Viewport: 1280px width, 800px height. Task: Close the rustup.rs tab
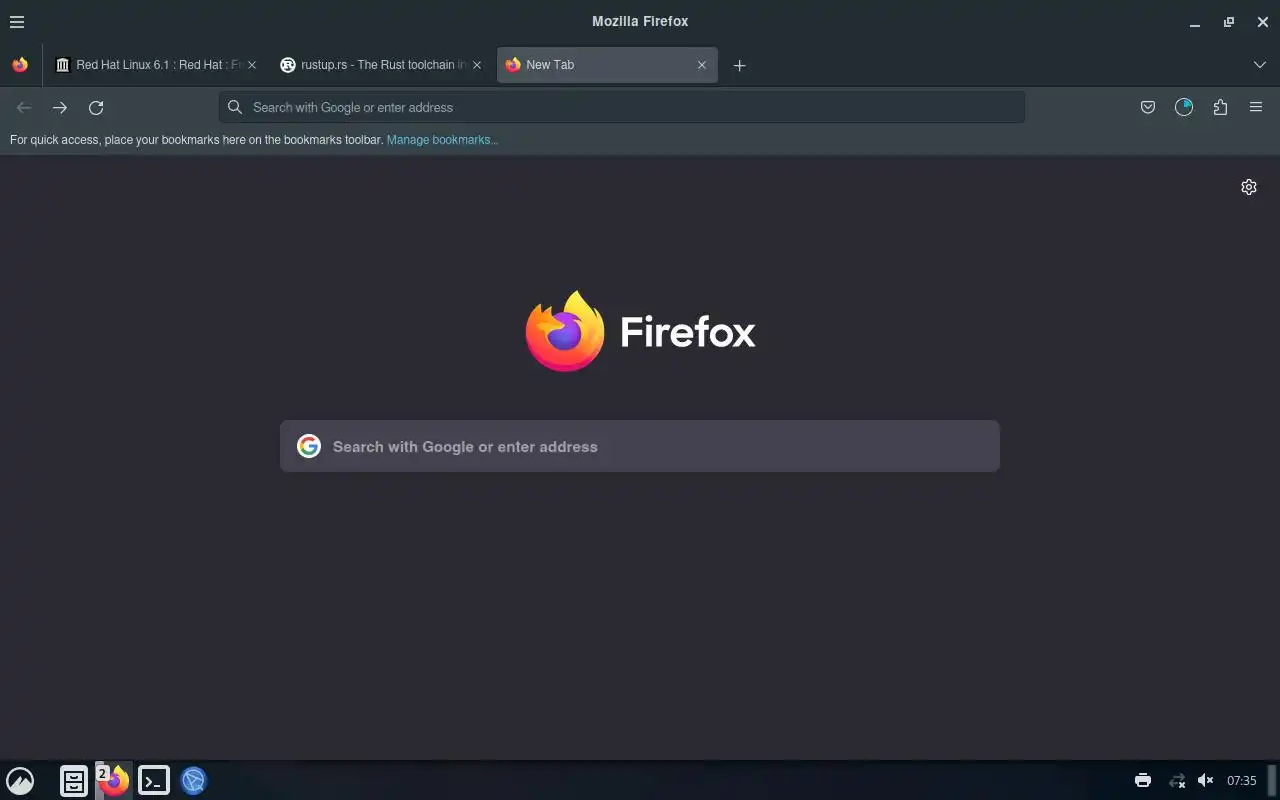477,65
